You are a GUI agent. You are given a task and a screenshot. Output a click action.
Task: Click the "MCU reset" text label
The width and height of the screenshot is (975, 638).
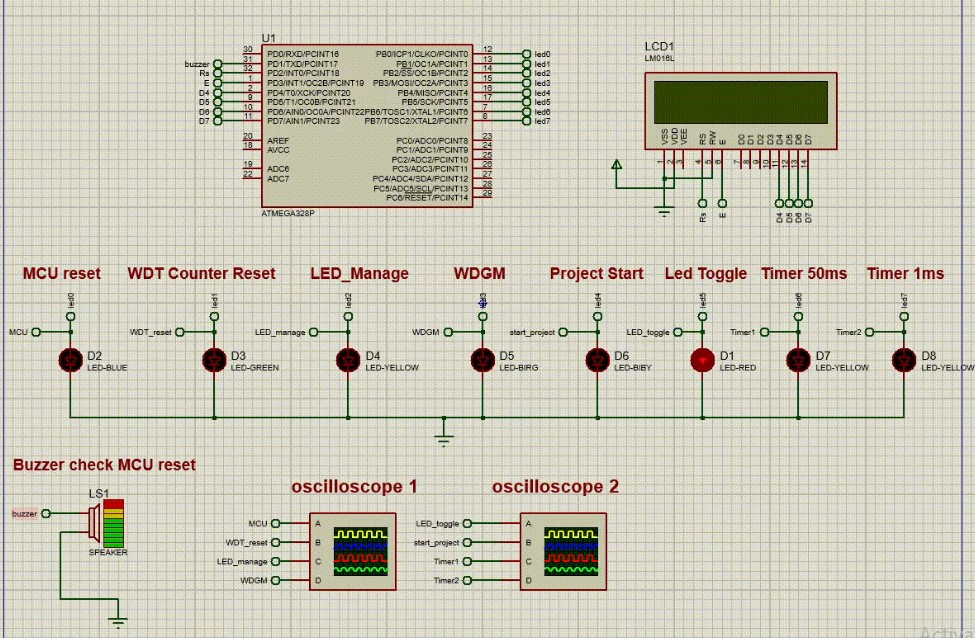coord(62,274)
